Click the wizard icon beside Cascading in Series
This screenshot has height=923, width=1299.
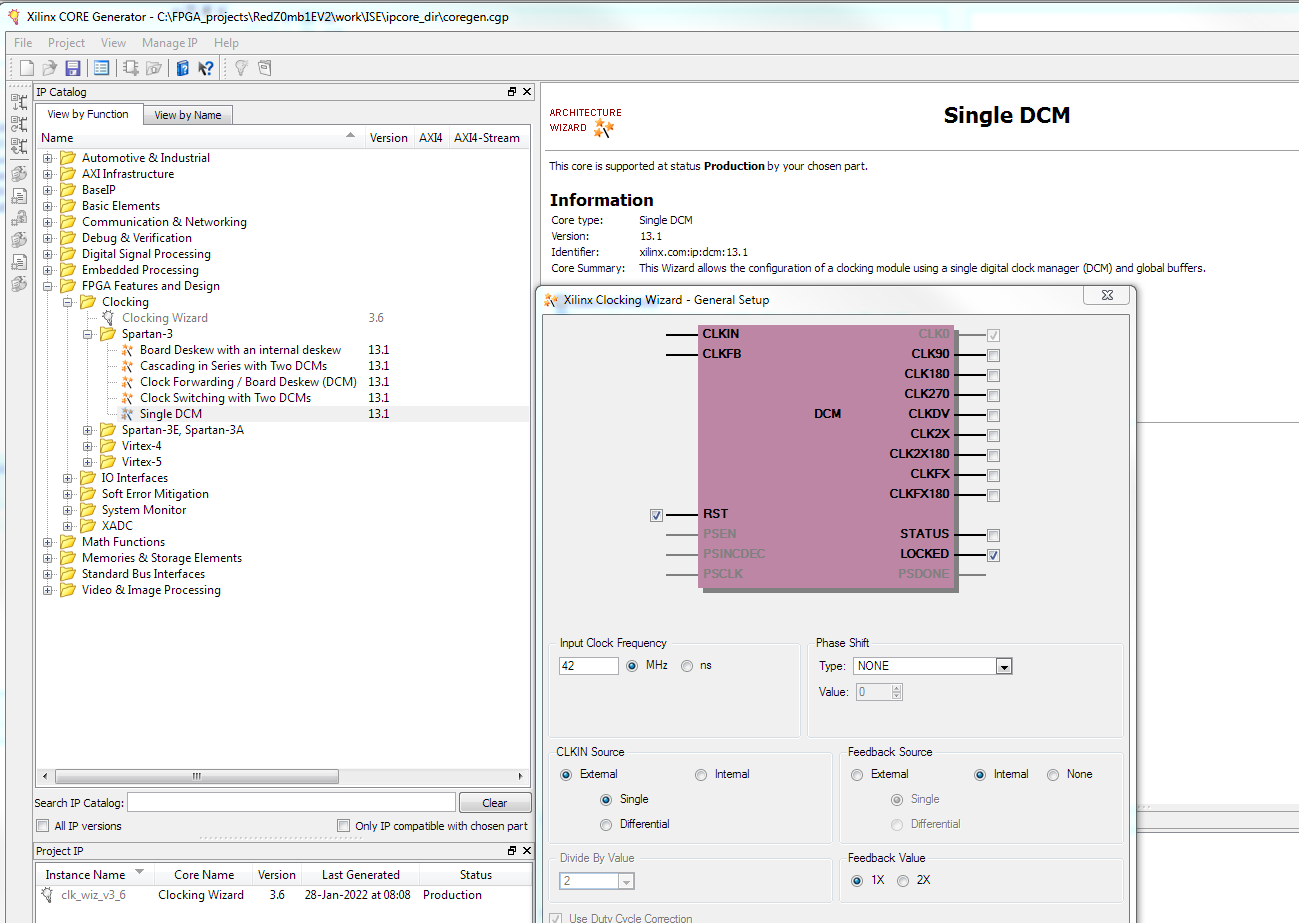tap(127, 366)
